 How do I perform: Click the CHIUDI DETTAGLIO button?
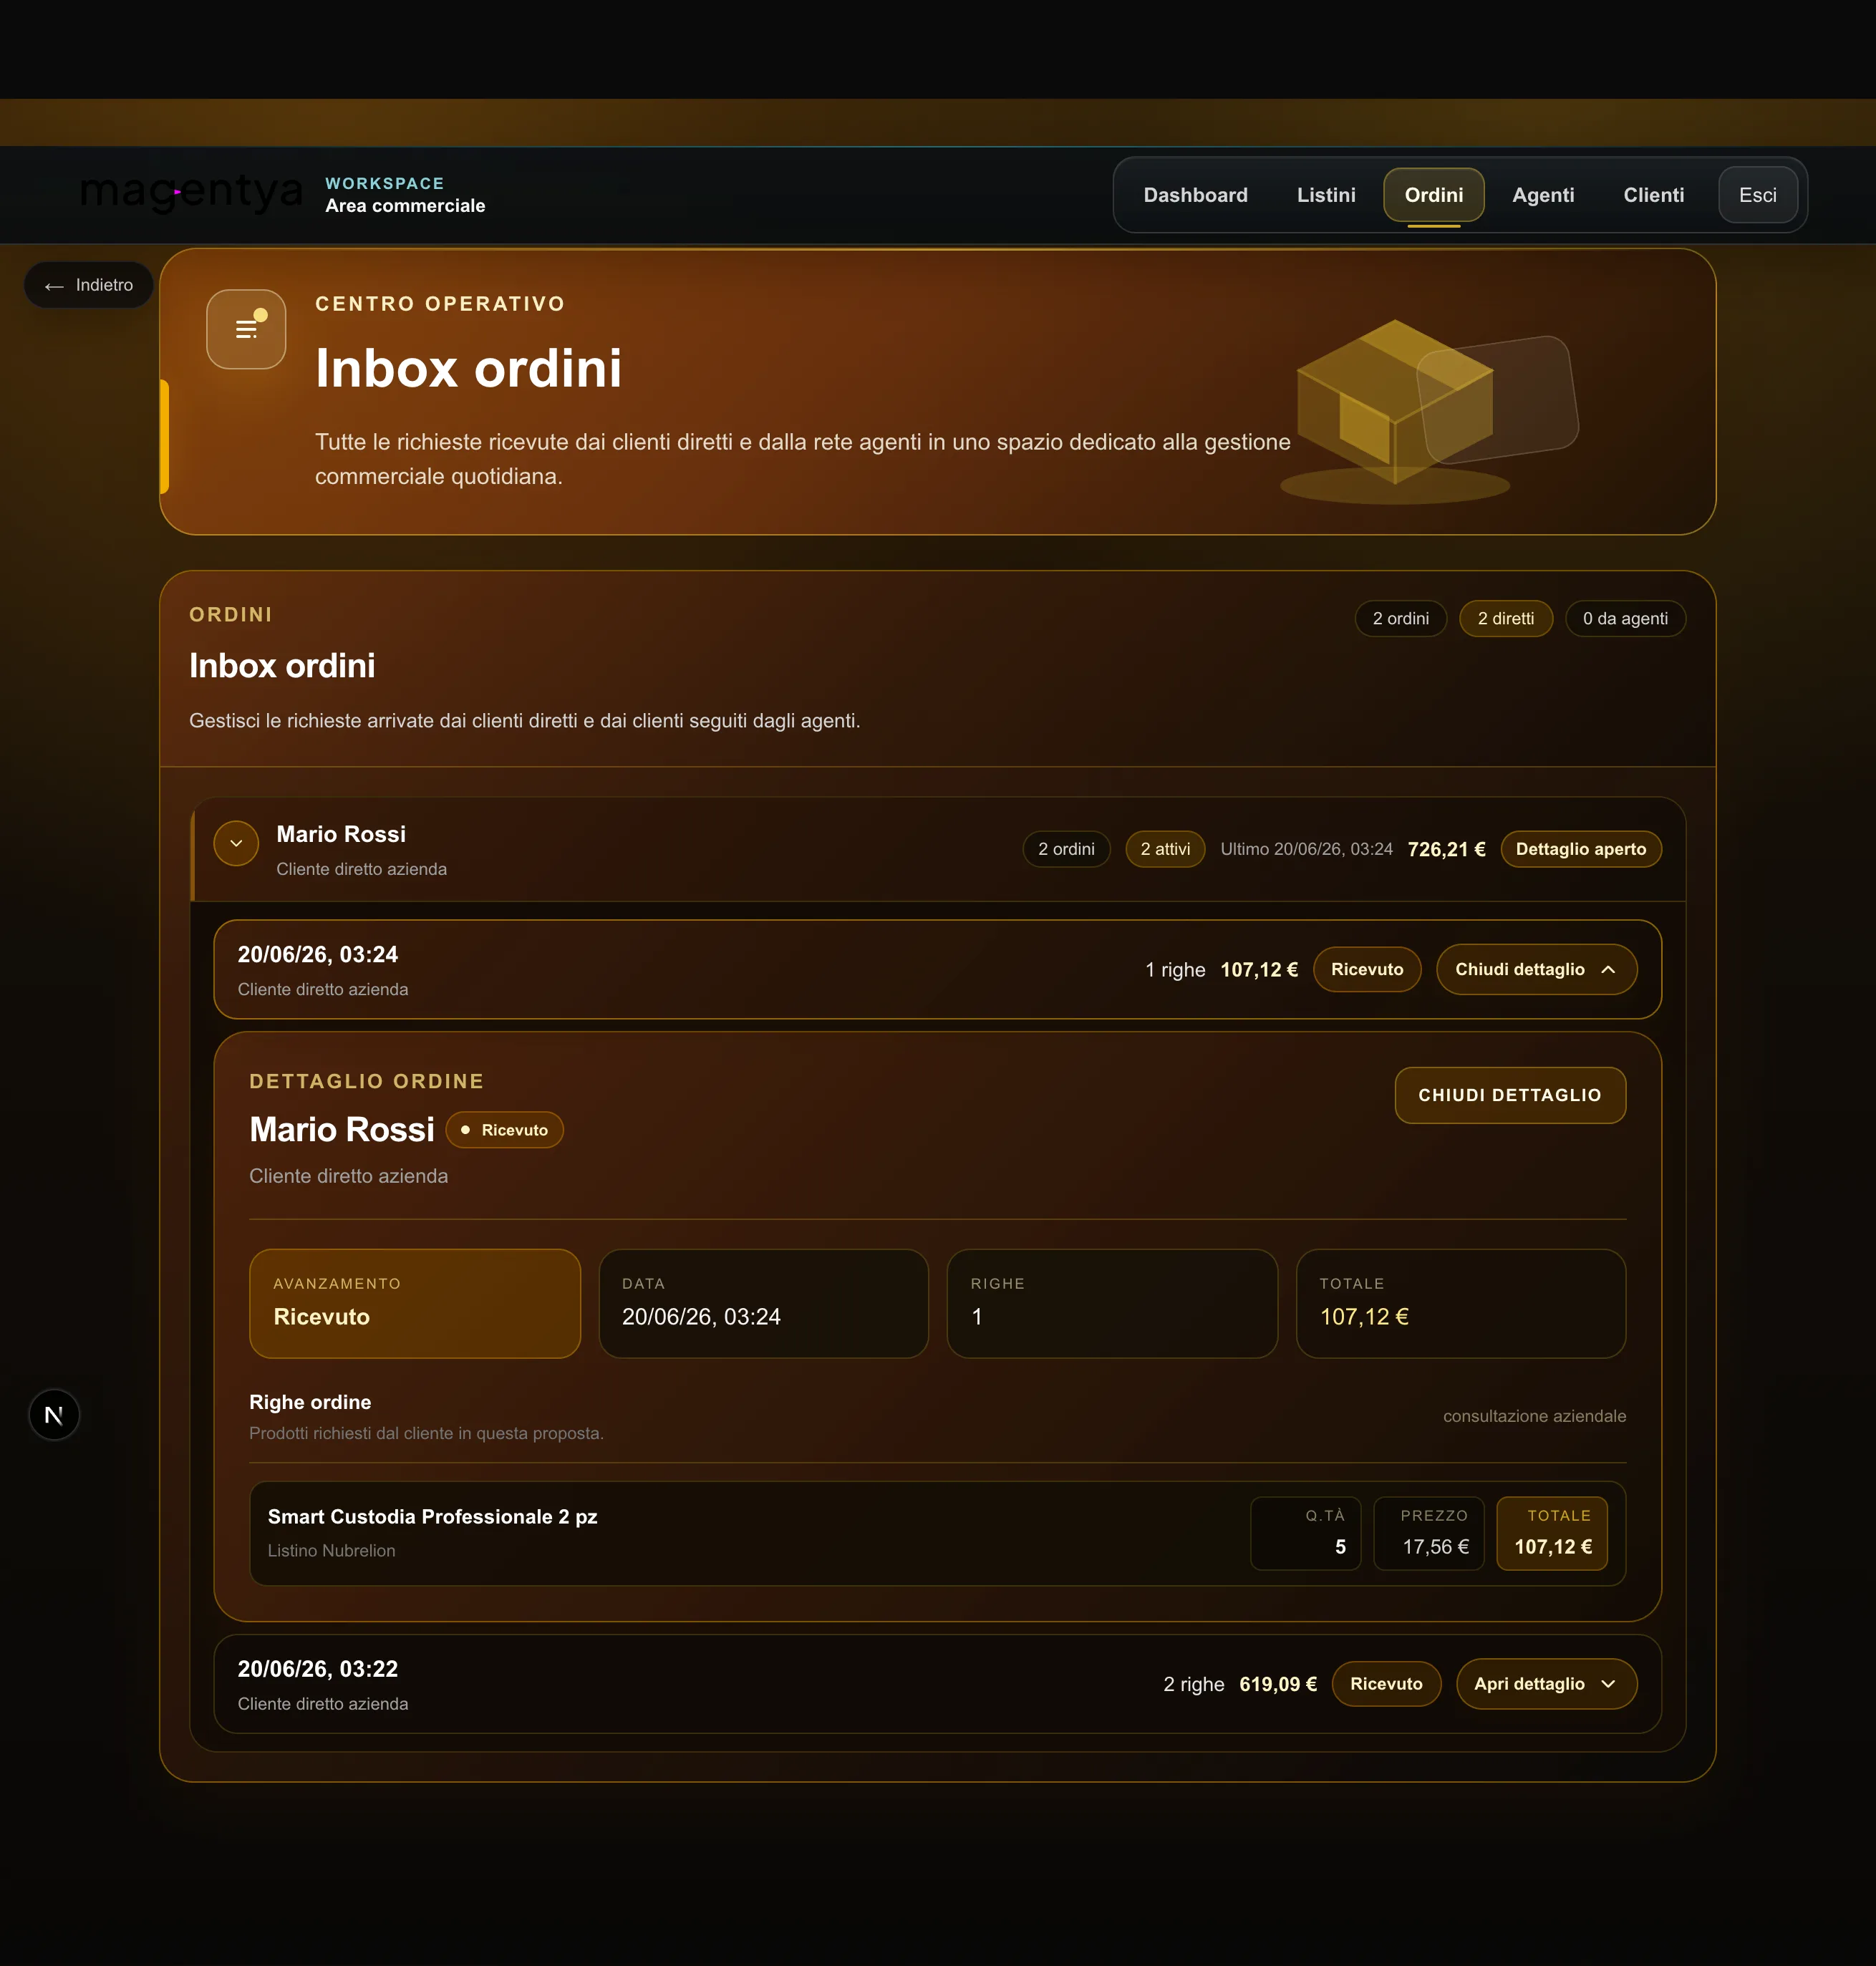click(1510, 1095)
